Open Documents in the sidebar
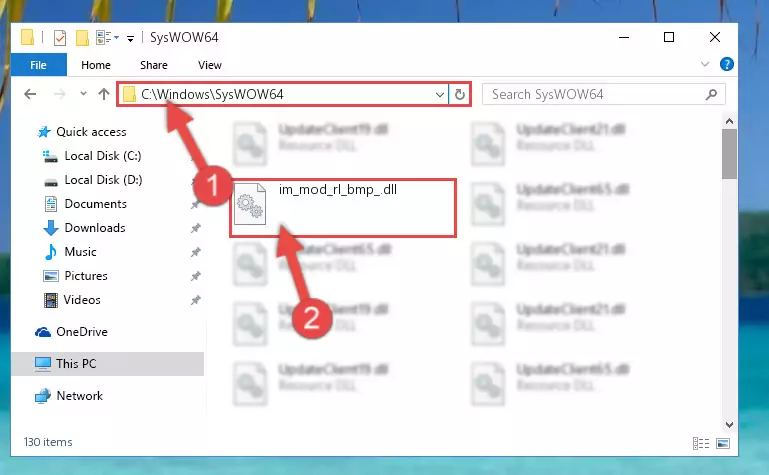 (x=96, y=204)
